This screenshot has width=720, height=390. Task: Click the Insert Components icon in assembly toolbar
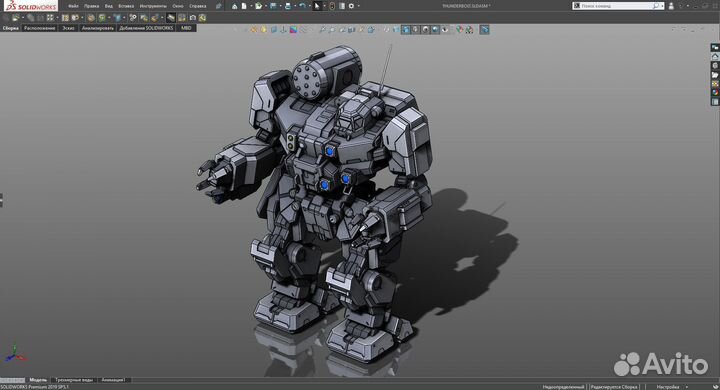[16, 17]
